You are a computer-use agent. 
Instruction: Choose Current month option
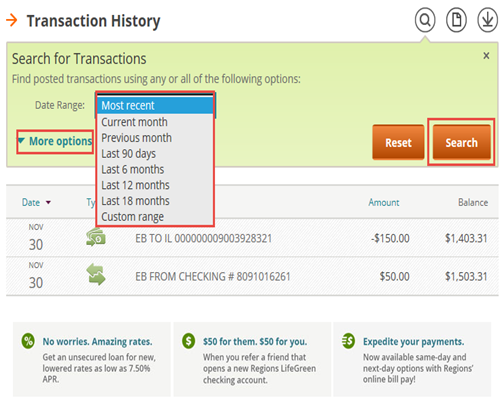click(x=155, y=122)
